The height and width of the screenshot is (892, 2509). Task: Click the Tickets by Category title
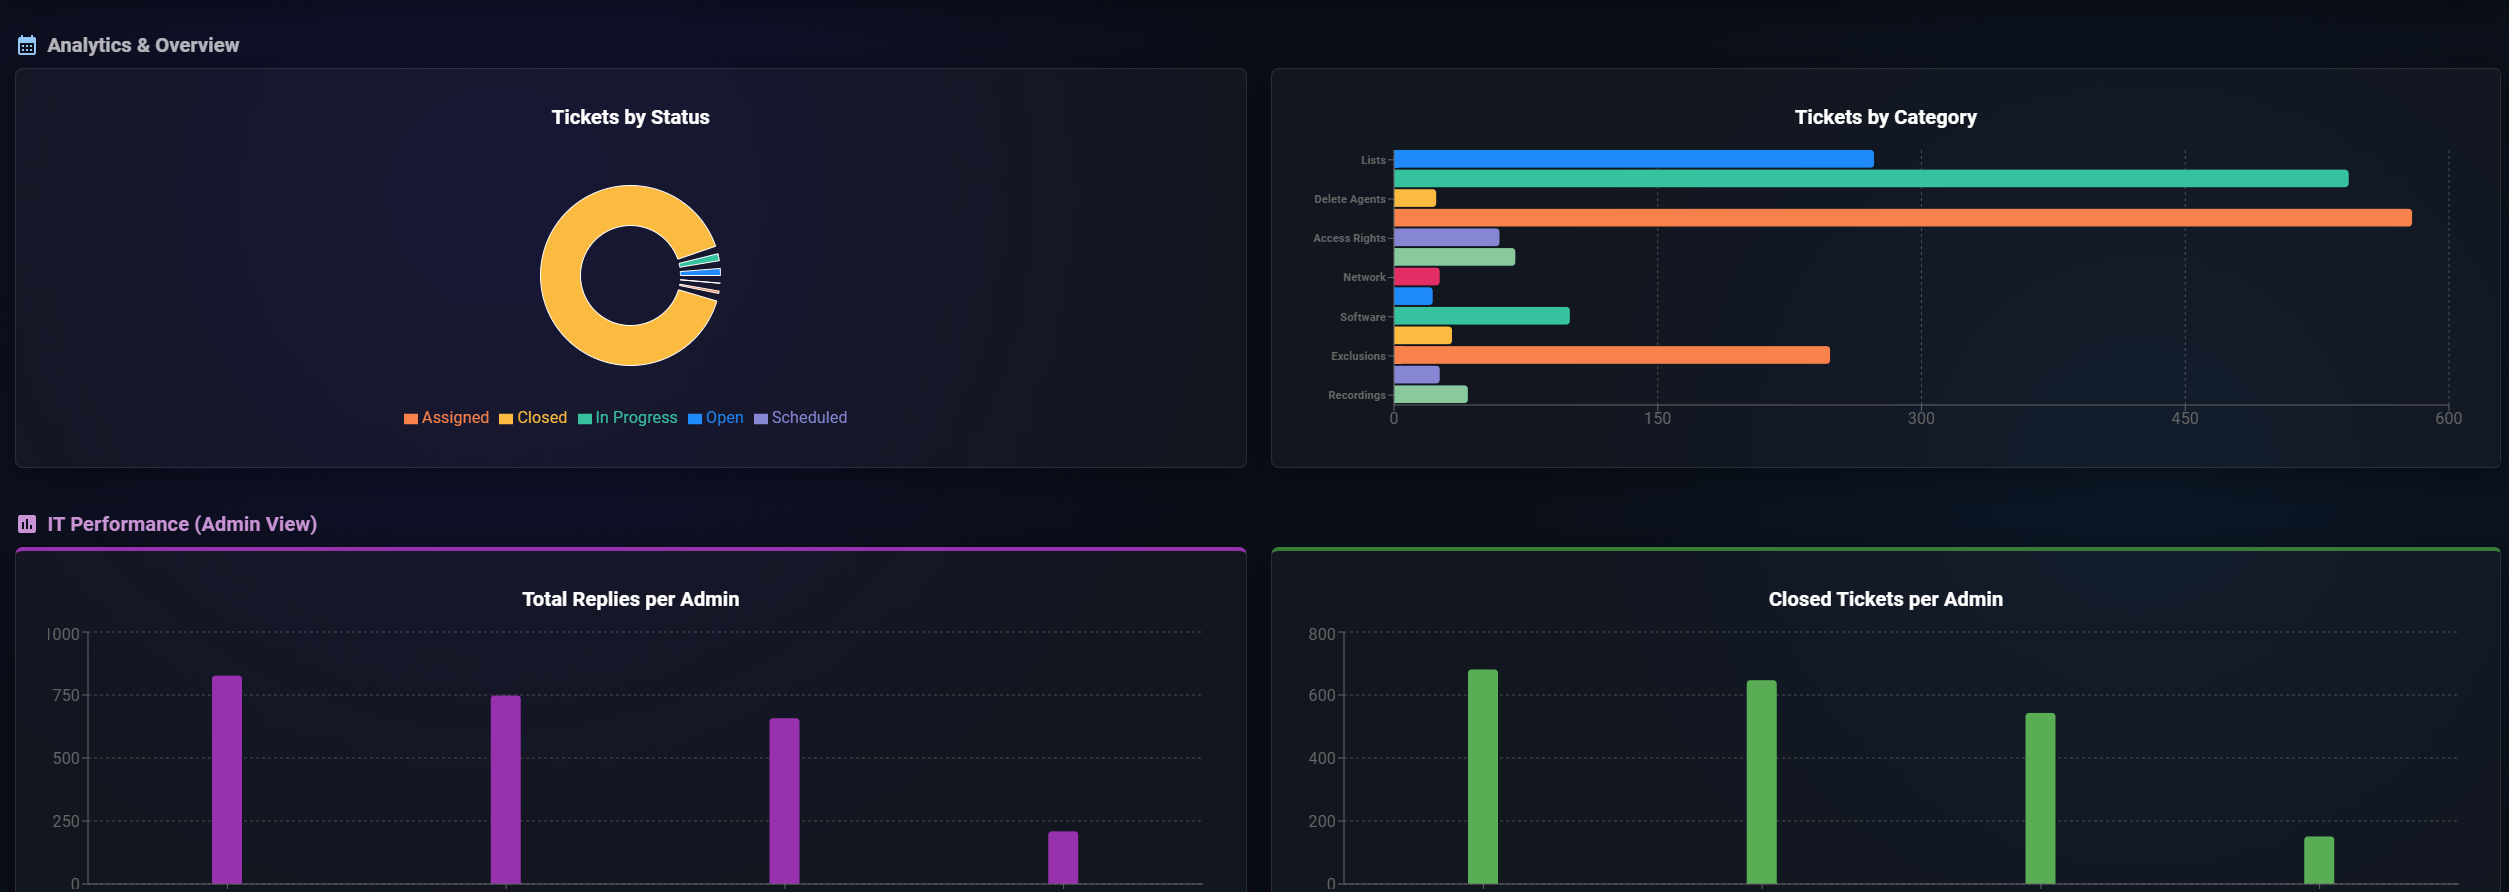(1885, 117)
